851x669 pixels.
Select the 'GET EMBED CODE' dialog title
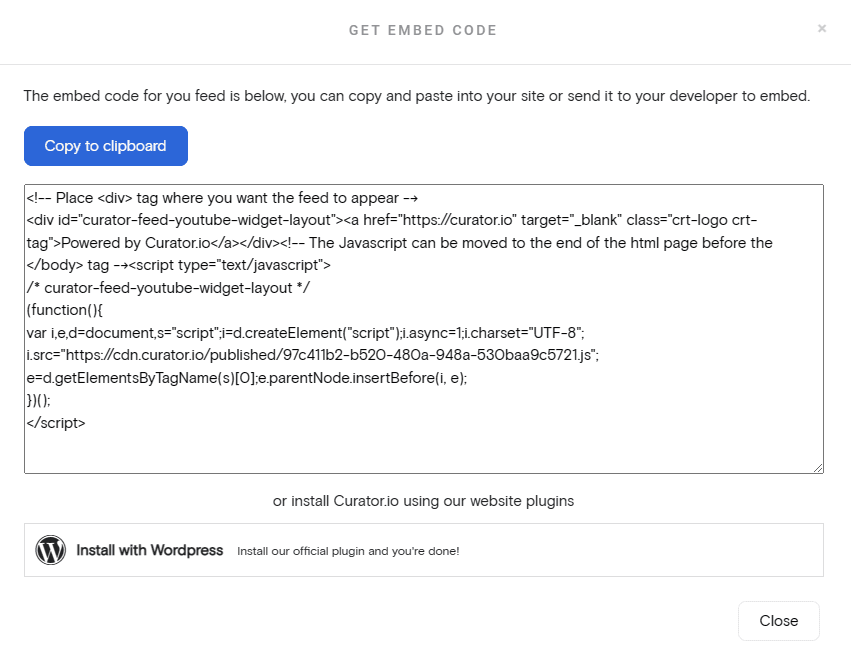[x=423, y=30]
